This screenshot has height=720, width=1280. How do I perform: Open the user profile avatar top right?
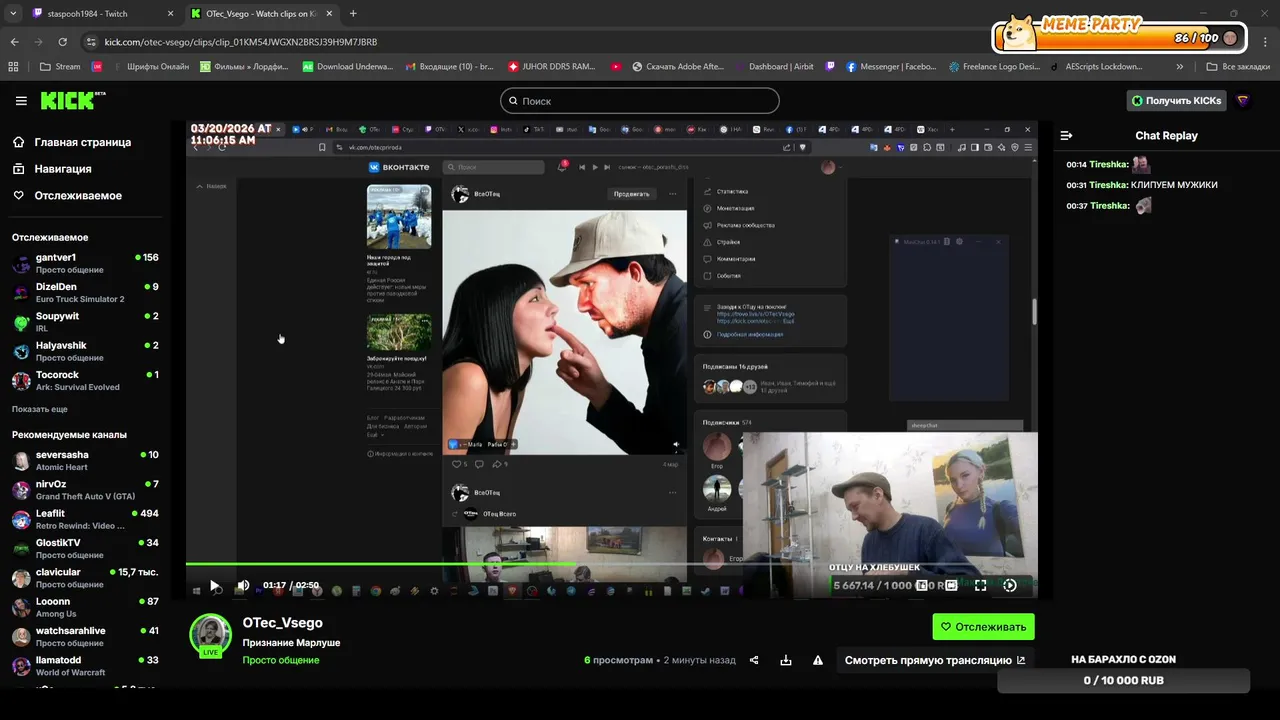coord(1243,100)
